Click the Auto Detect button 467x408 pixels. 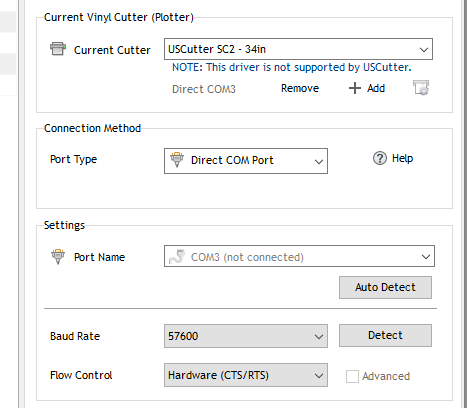pos(385,287)
